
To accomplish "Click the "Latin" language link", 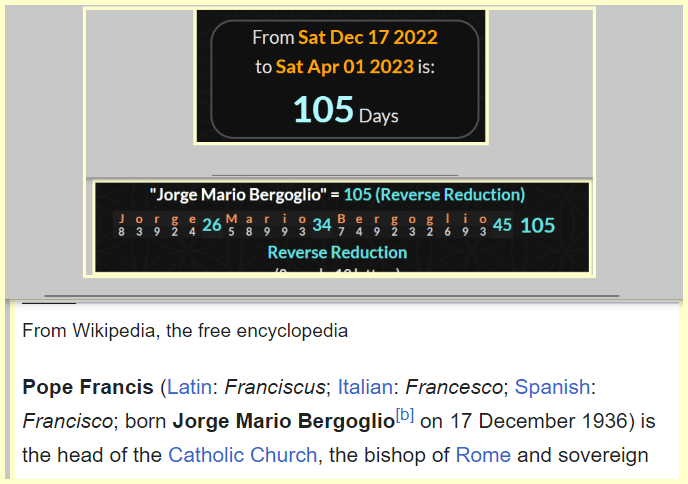I will [188, 386].
